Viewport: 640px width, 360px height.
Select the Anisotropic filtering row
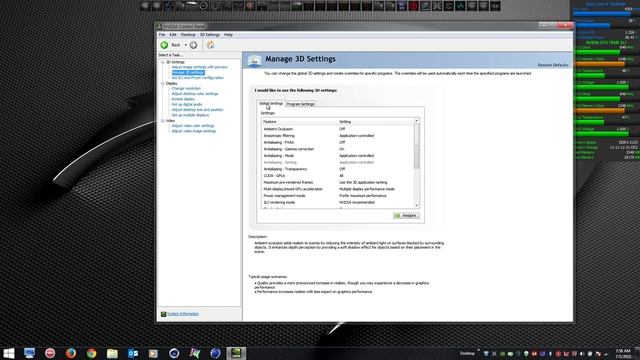[338, 136]
